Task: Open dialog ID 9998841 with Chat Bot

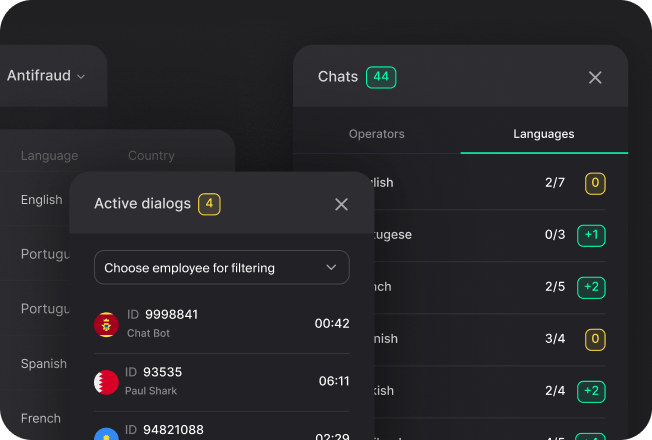Action: pyautogui.click(x=220, y=323)
